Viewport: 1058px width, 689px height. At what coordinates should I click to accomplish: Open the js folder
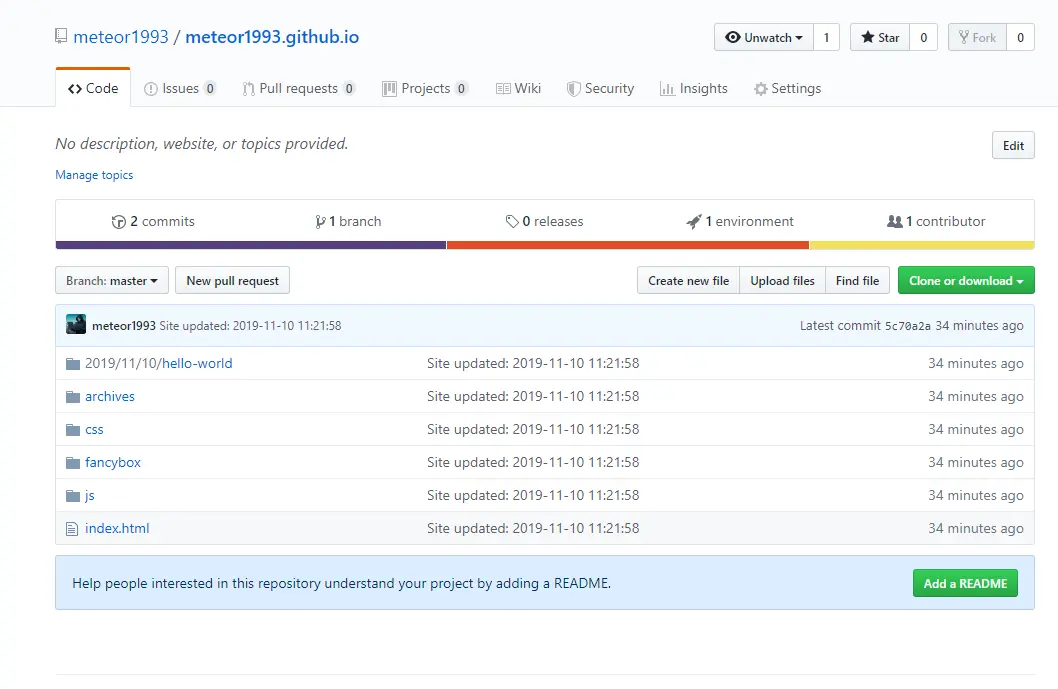coord(90,495)
